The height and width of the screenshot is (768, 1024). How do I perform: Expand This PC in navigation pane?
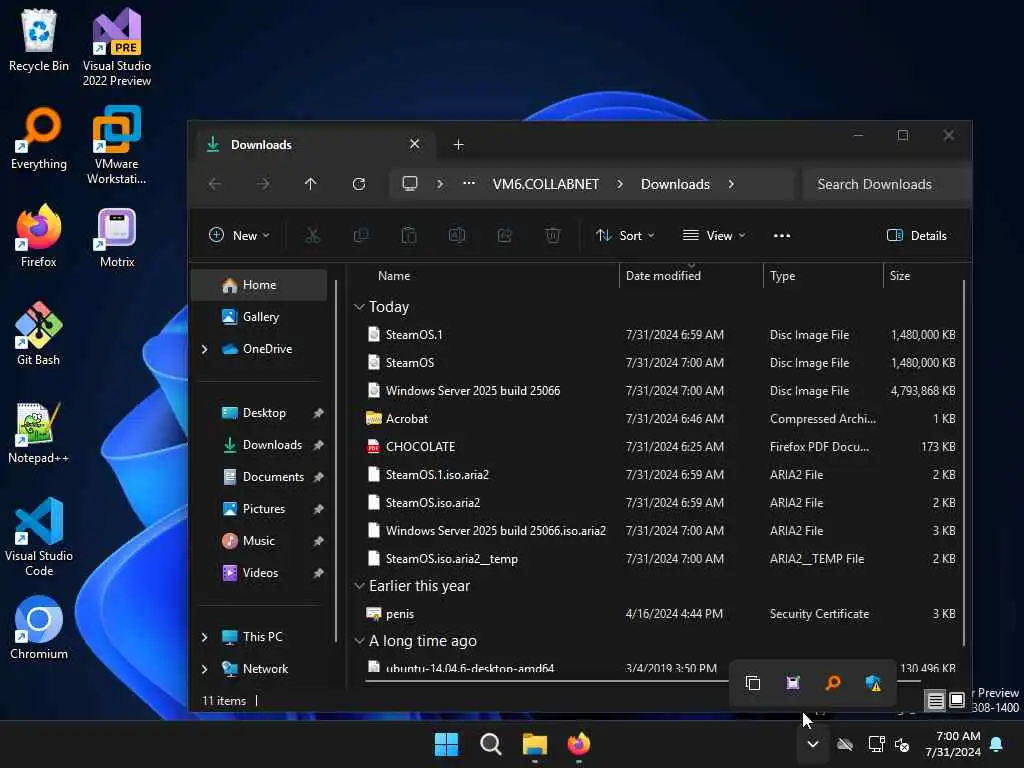pyautogui.click(x=204, y=637)
